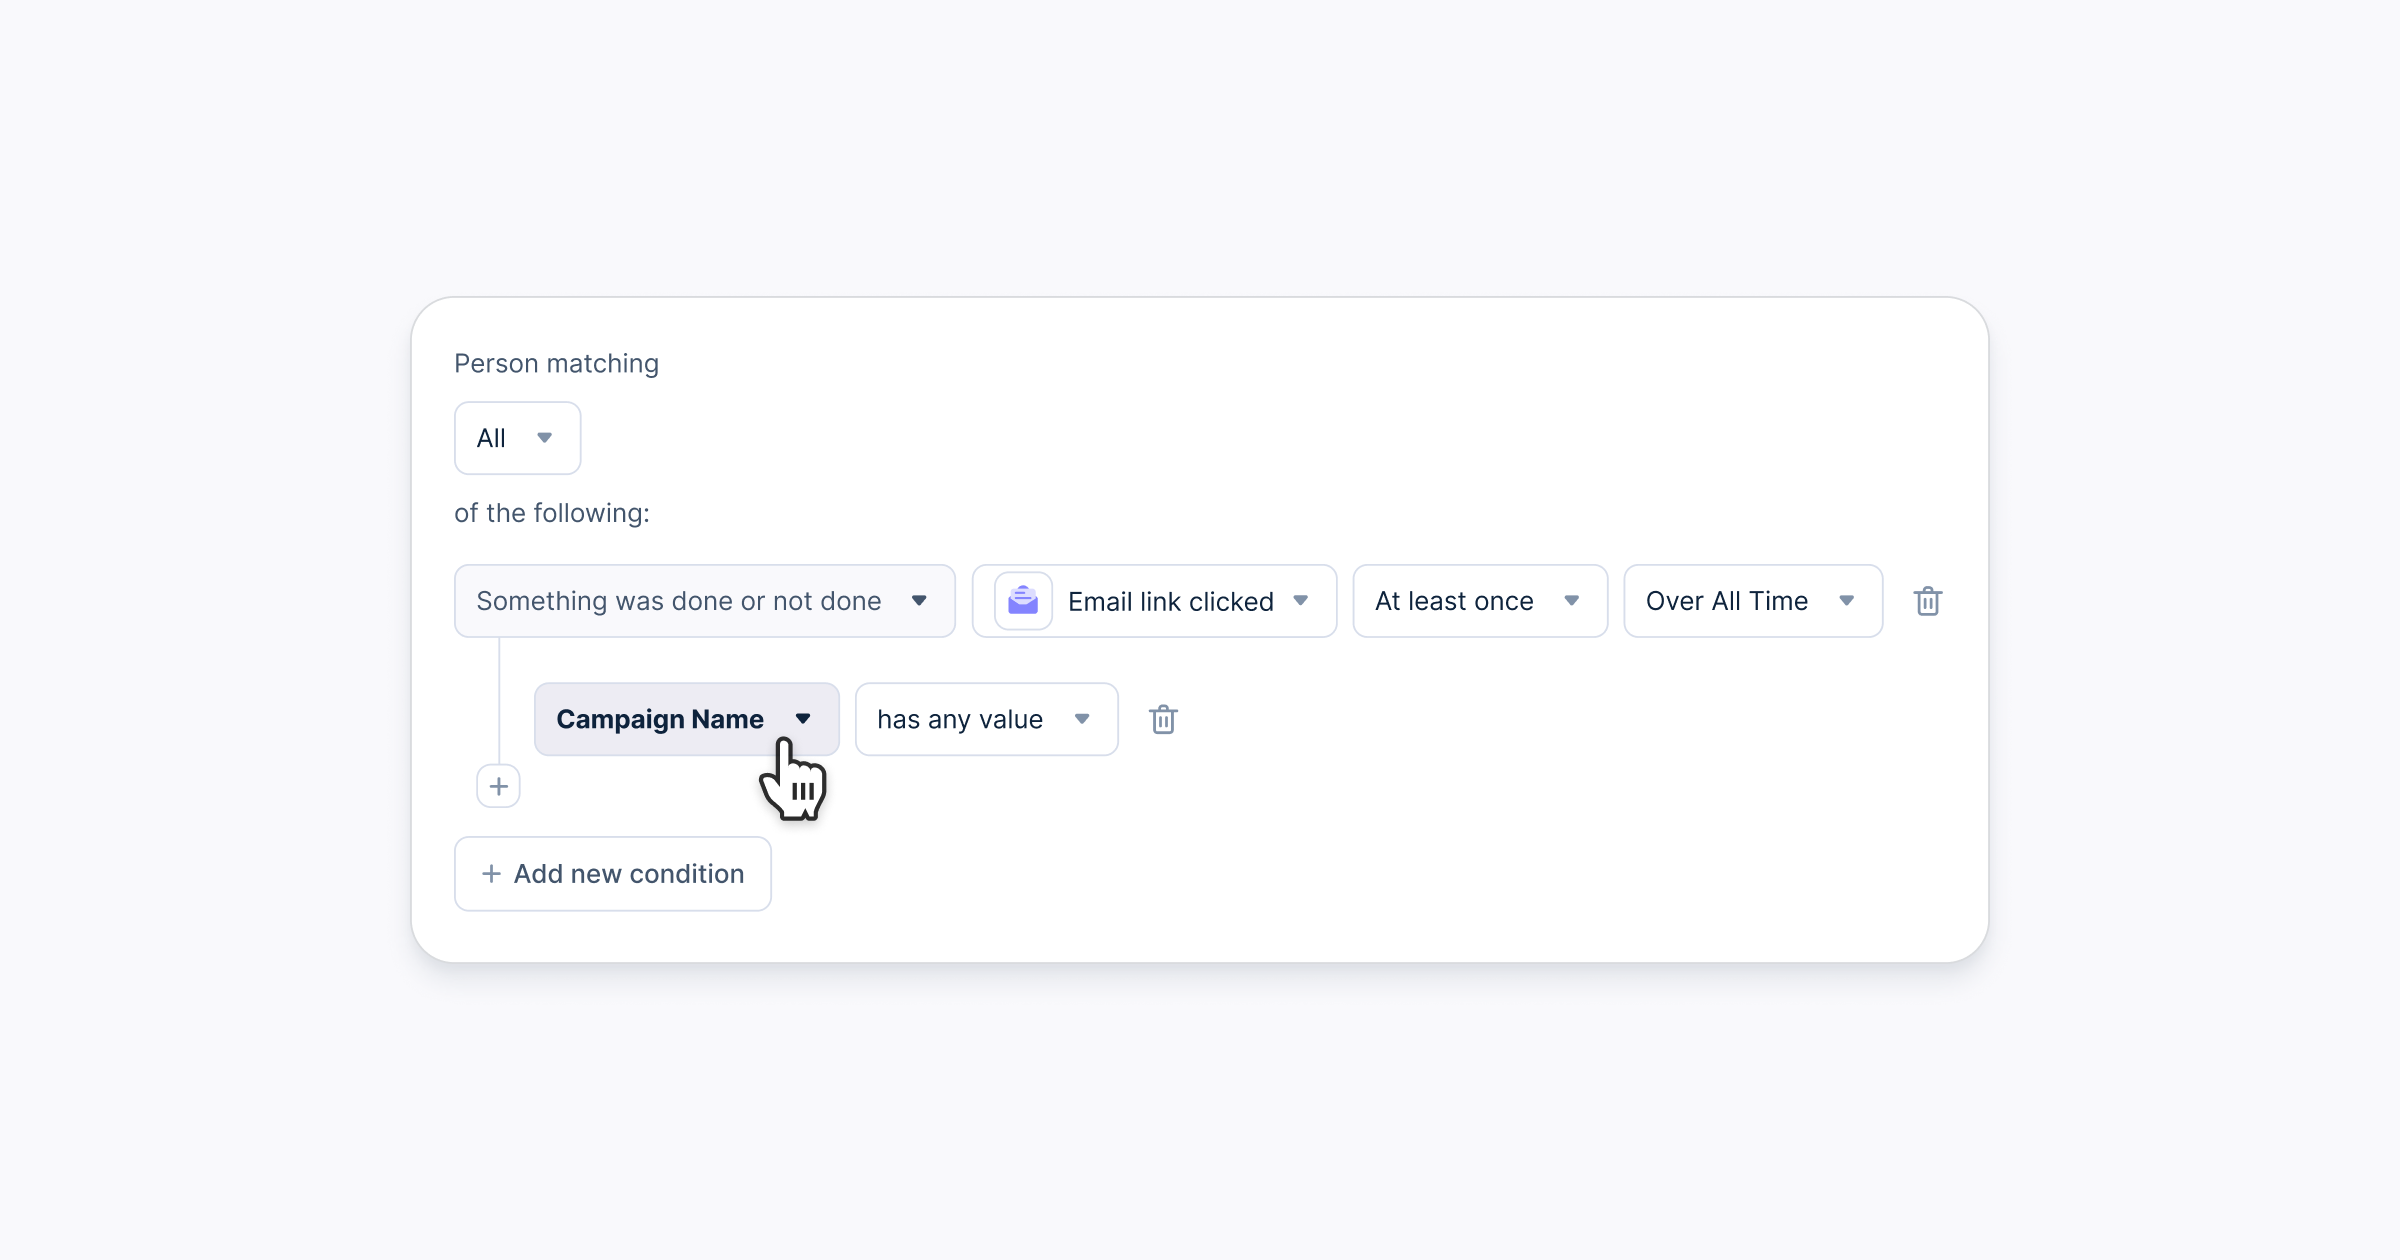Expand the Email link clicked dropdown
This screenshot has height=1260, width=2400.
(x=1170, y=601)
